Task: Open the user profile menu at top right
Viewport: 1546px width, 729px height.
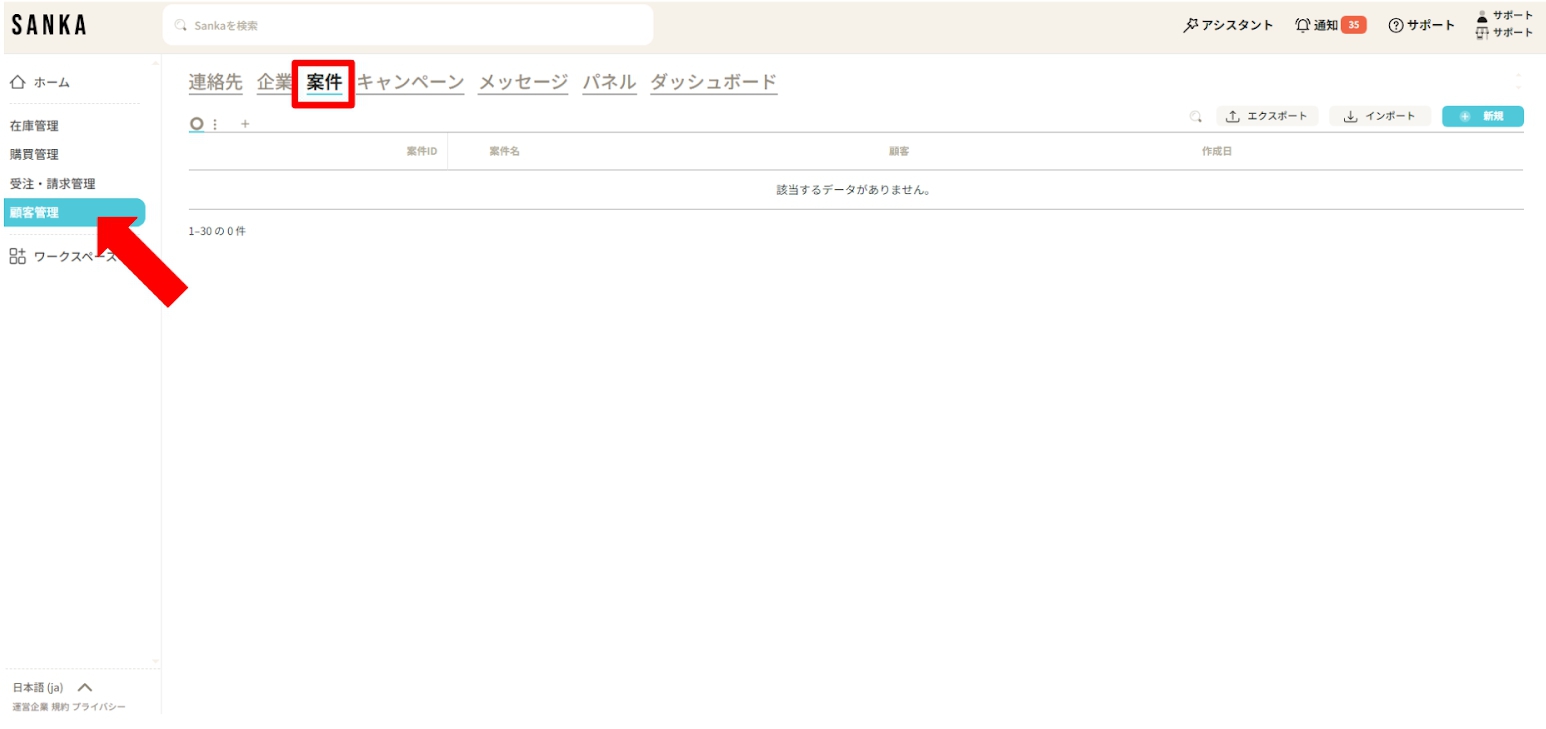Action: coord(1504,24)
